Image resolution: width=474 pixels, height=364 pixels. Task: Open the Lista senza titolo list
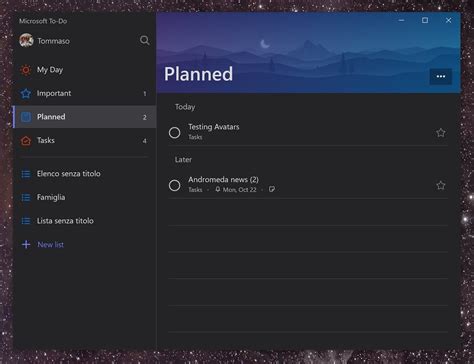[85, 221]
